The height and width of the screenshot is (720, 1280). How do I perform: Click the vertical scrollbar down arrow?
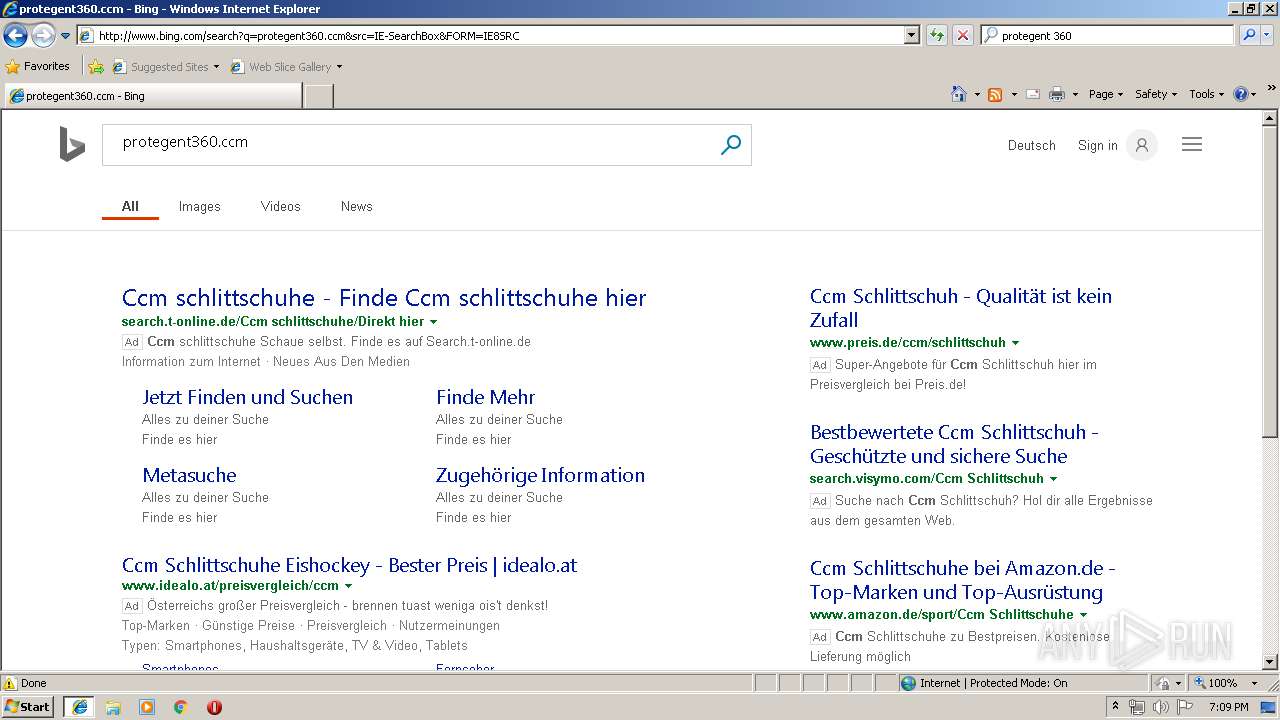tap(1270, 662)
